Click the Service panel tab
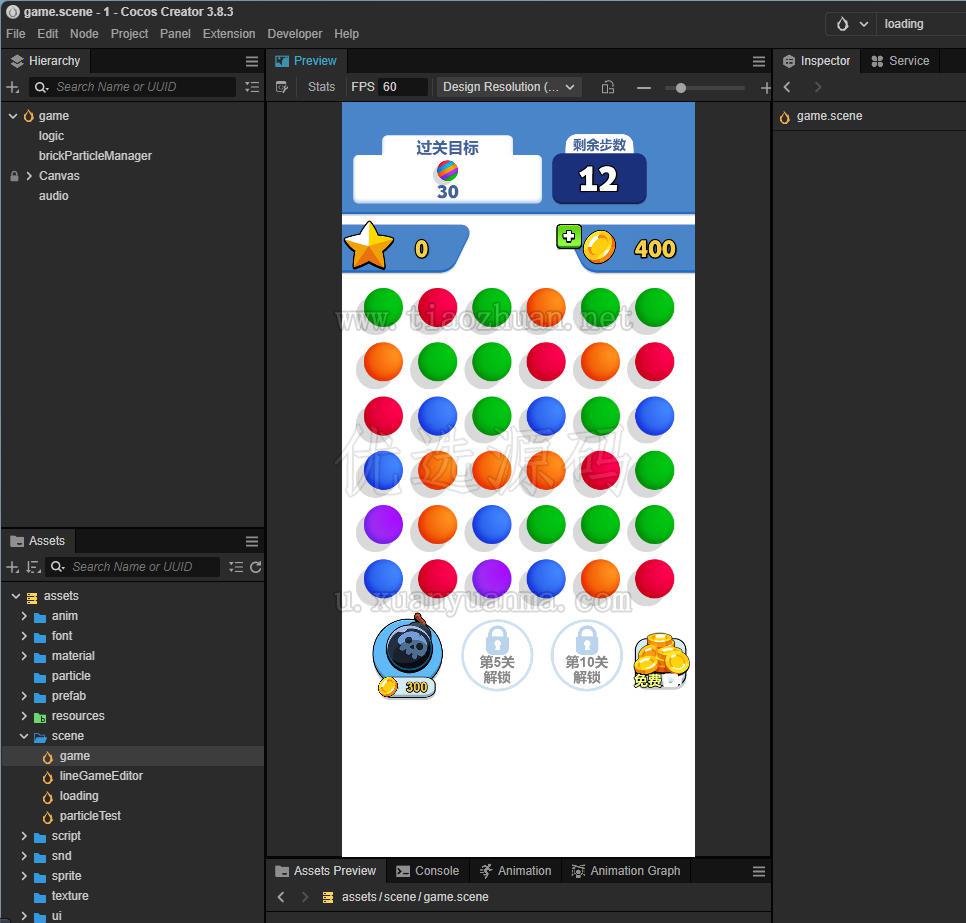This screenshot has height=923, width=966. [900, 61]
